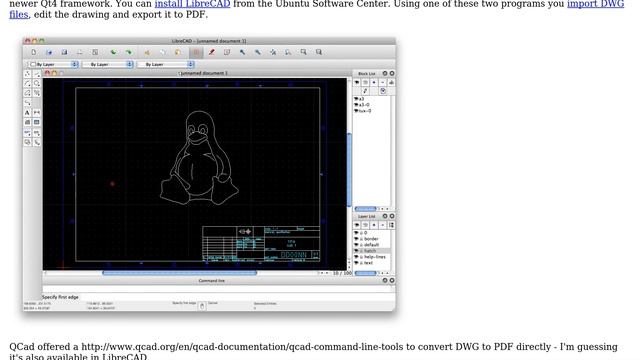
Task: Click the Insert block icon in Block List
Action: coord(382,91)
